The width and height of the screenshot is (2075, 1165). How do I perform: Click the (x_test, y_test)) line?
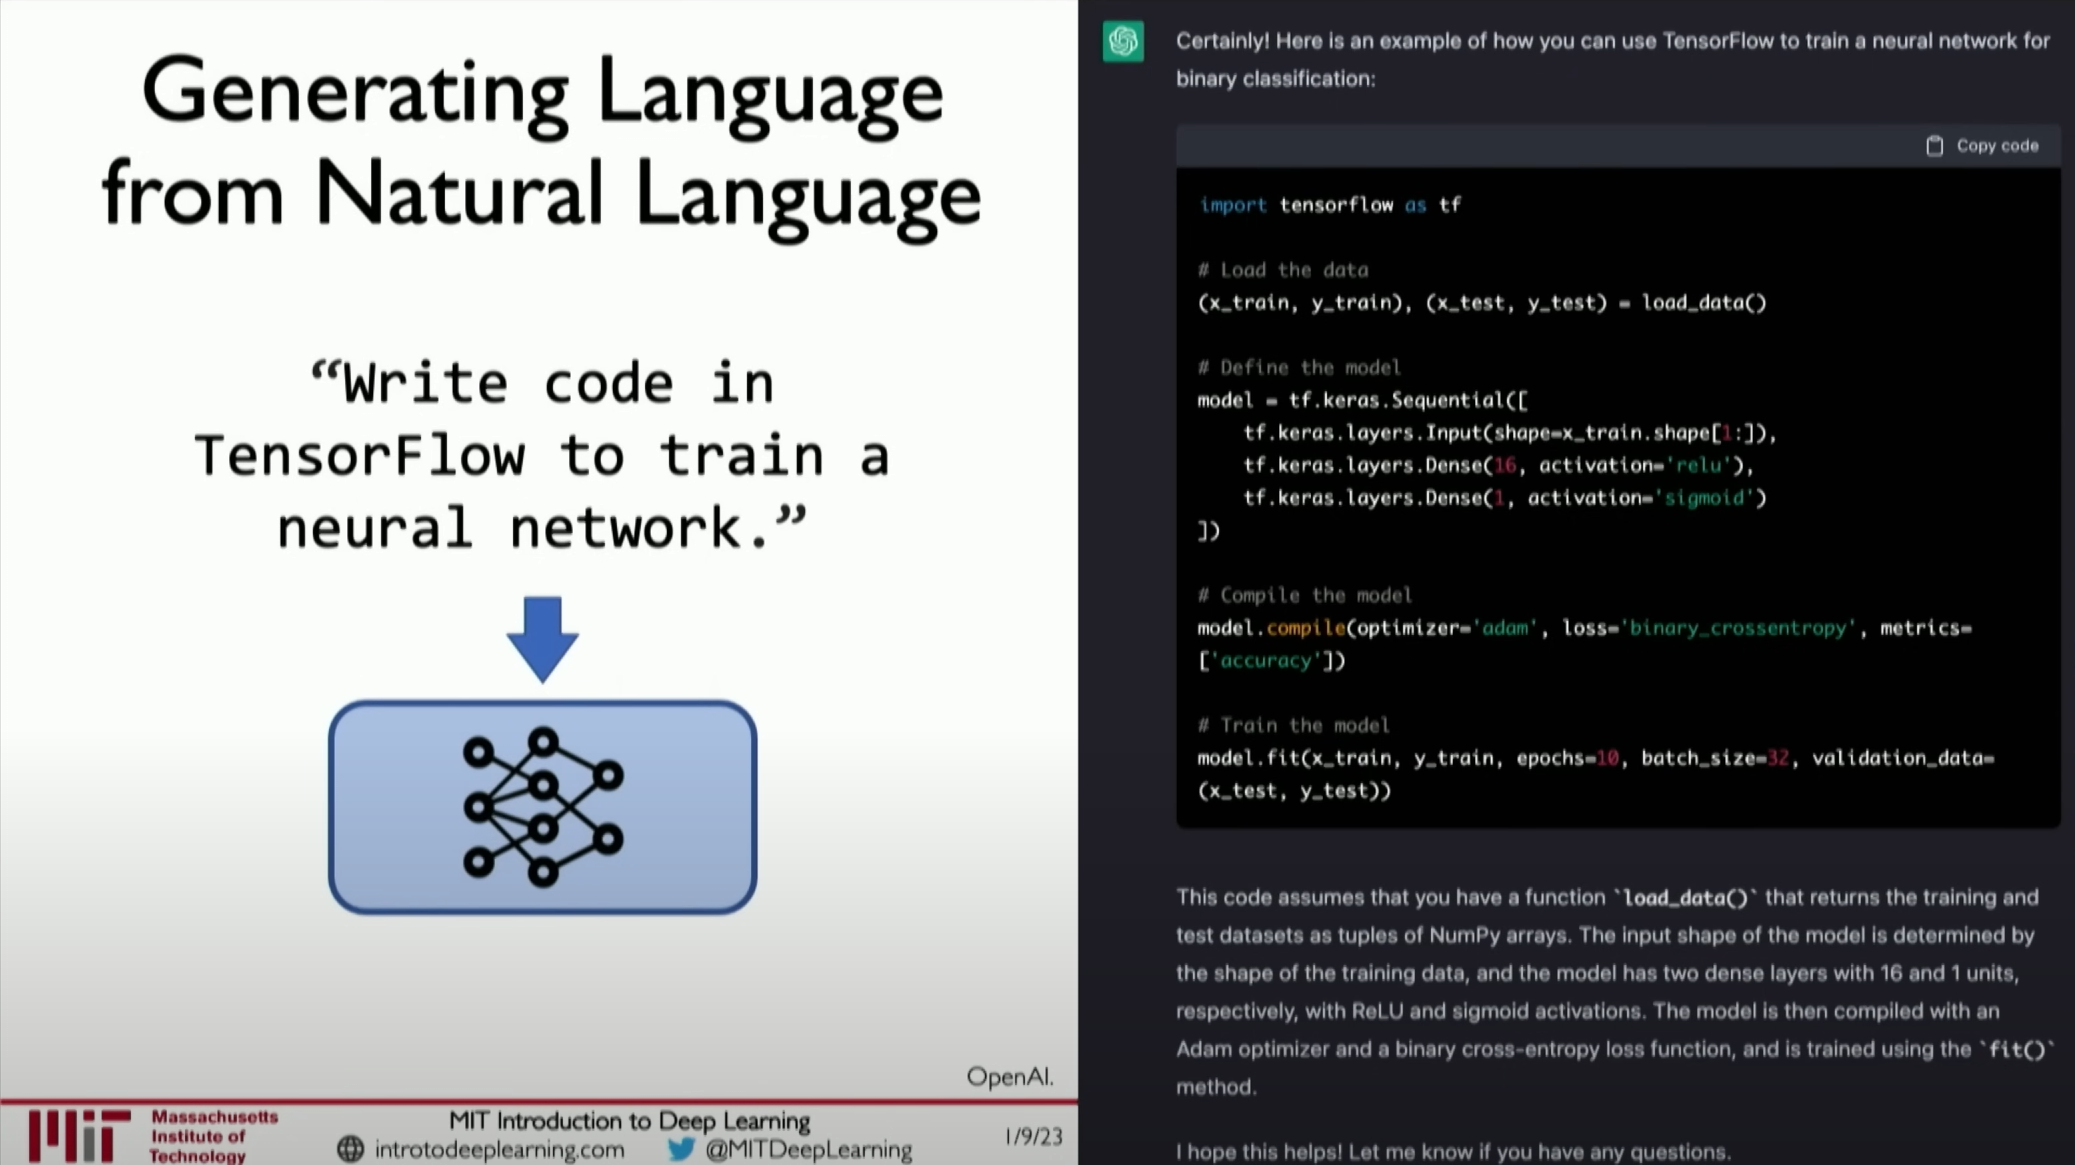(1295, 791)
